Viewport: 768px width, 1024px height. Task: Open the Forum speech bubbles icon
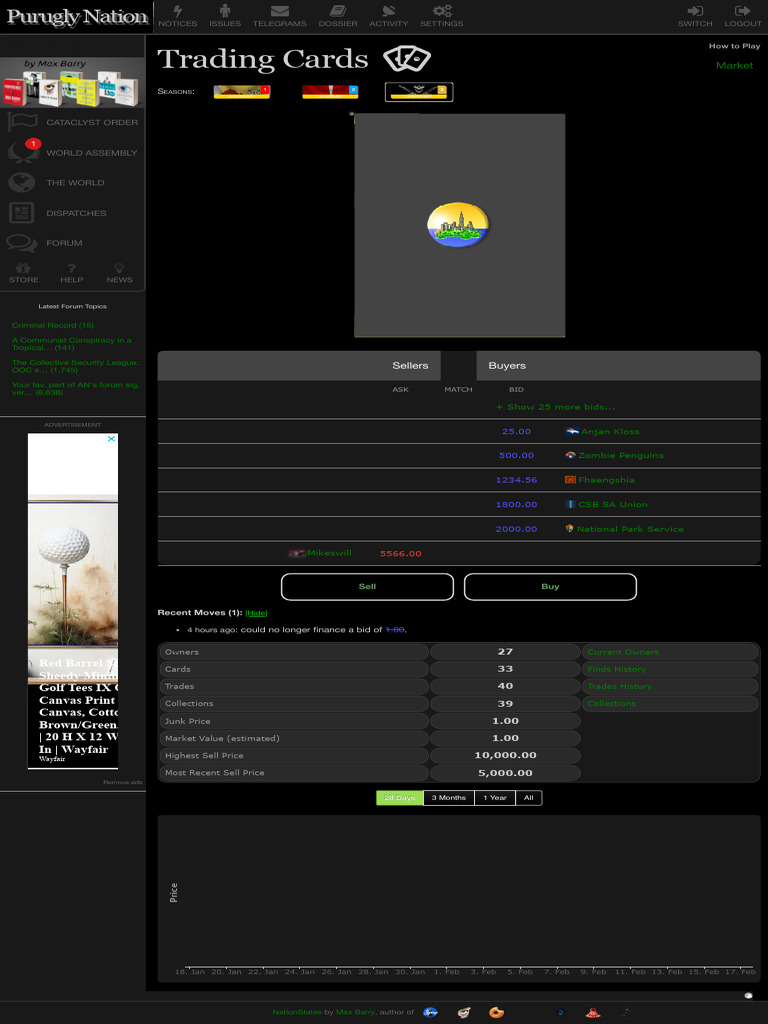22,243
